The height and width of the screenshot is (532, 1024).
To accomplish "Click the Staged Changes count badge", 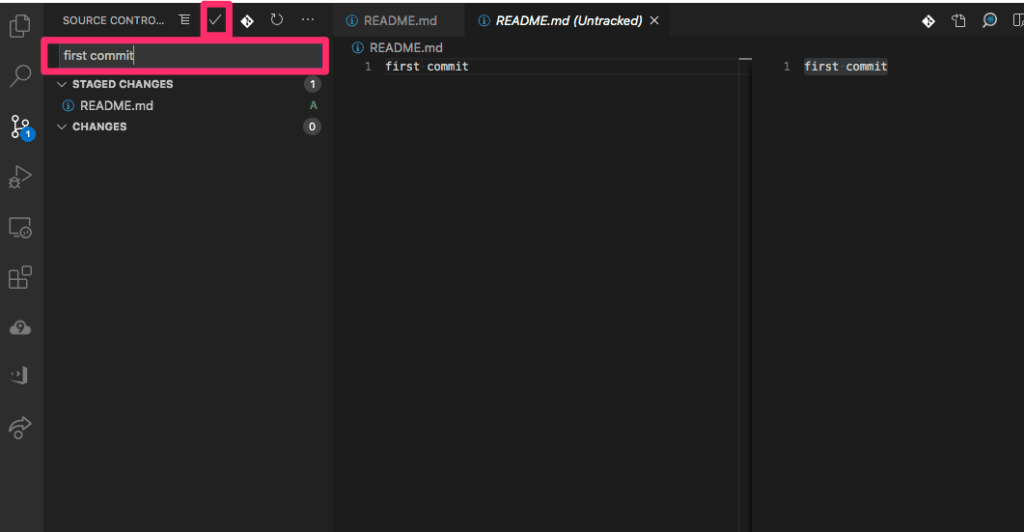I will 312,84.
